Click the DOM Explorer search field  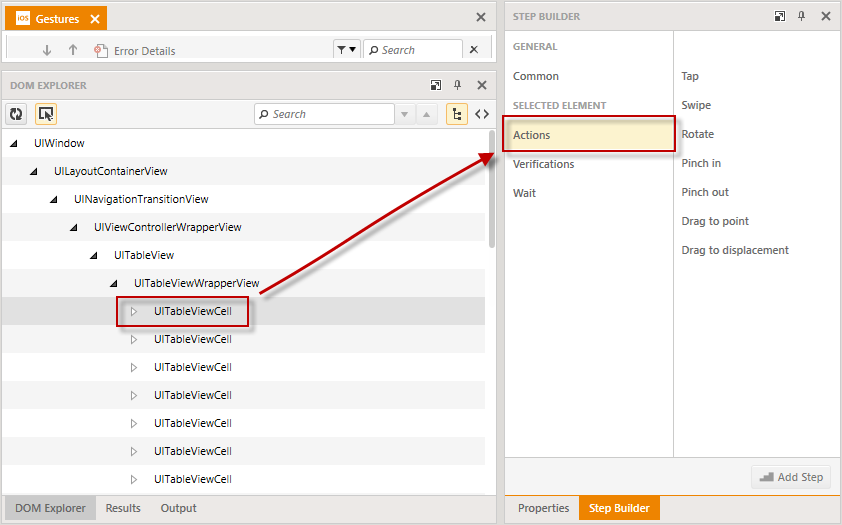324,114
